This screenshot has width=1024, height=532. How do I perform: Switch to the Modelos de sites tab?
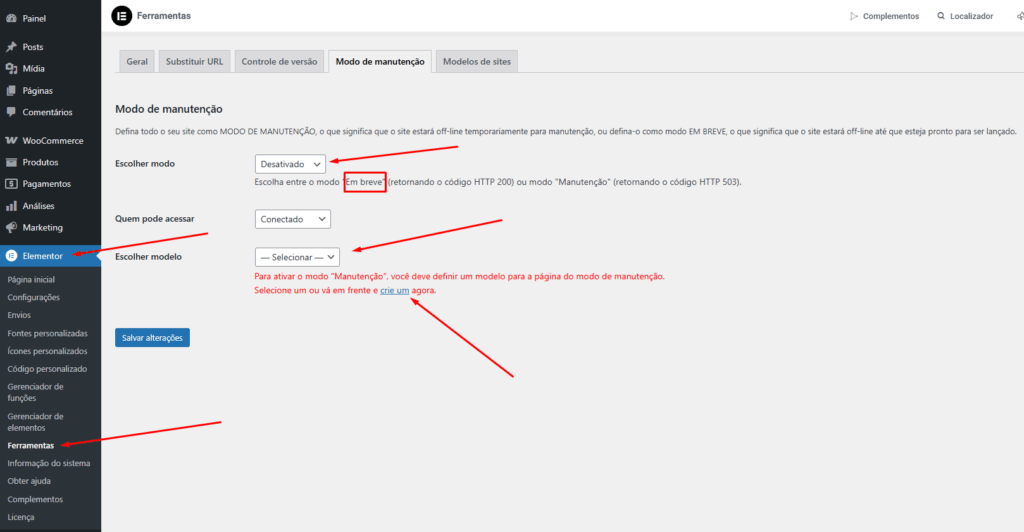(x=477, y=61)
